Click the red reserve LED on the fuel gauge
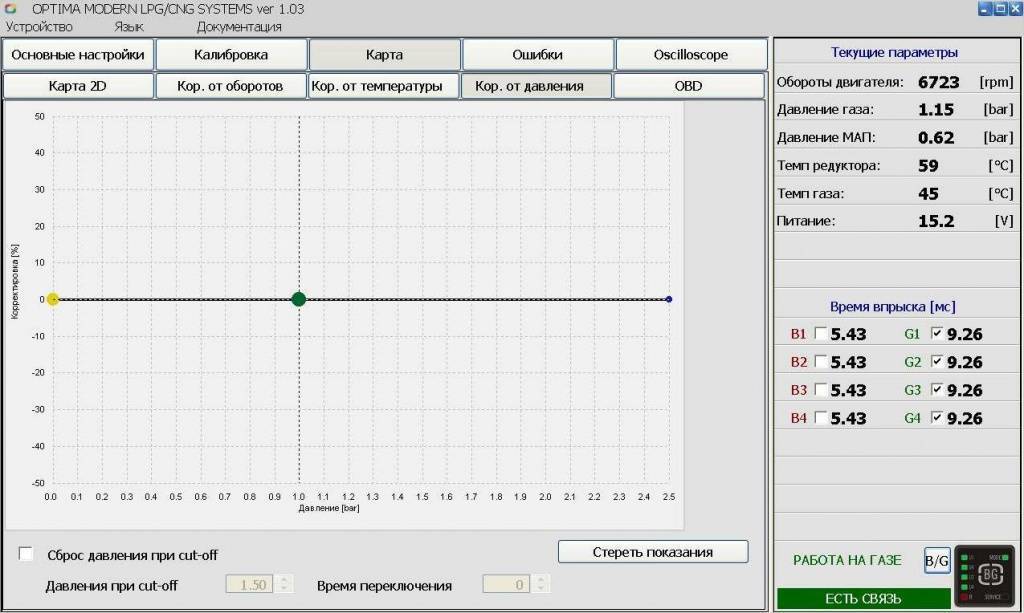The width and height of the screenshot is (1024, 613). point(964,596)
